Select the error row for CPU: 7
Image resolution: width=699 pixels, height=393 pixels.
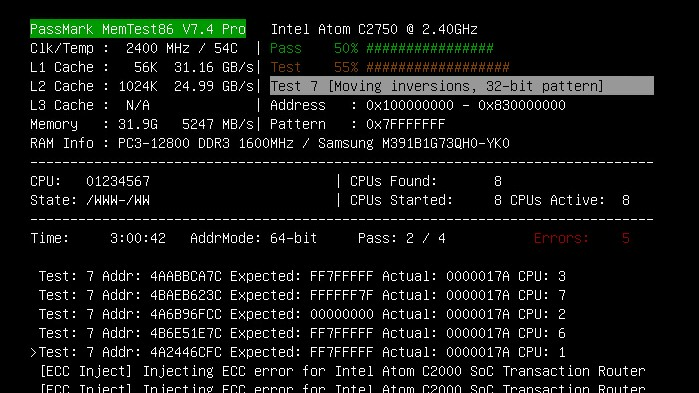click(302, 295)
